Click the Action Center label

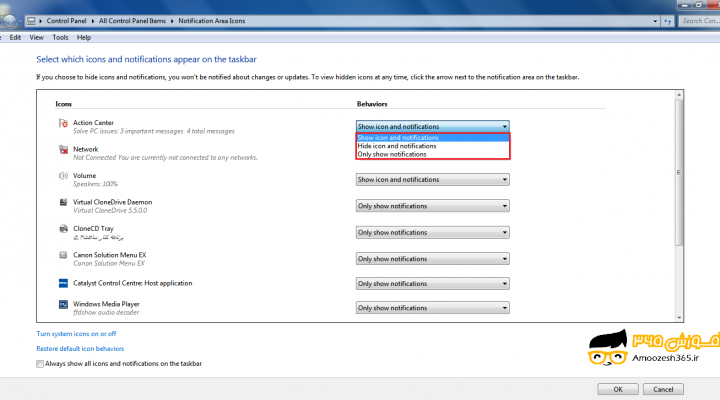[x=93, y=123]
